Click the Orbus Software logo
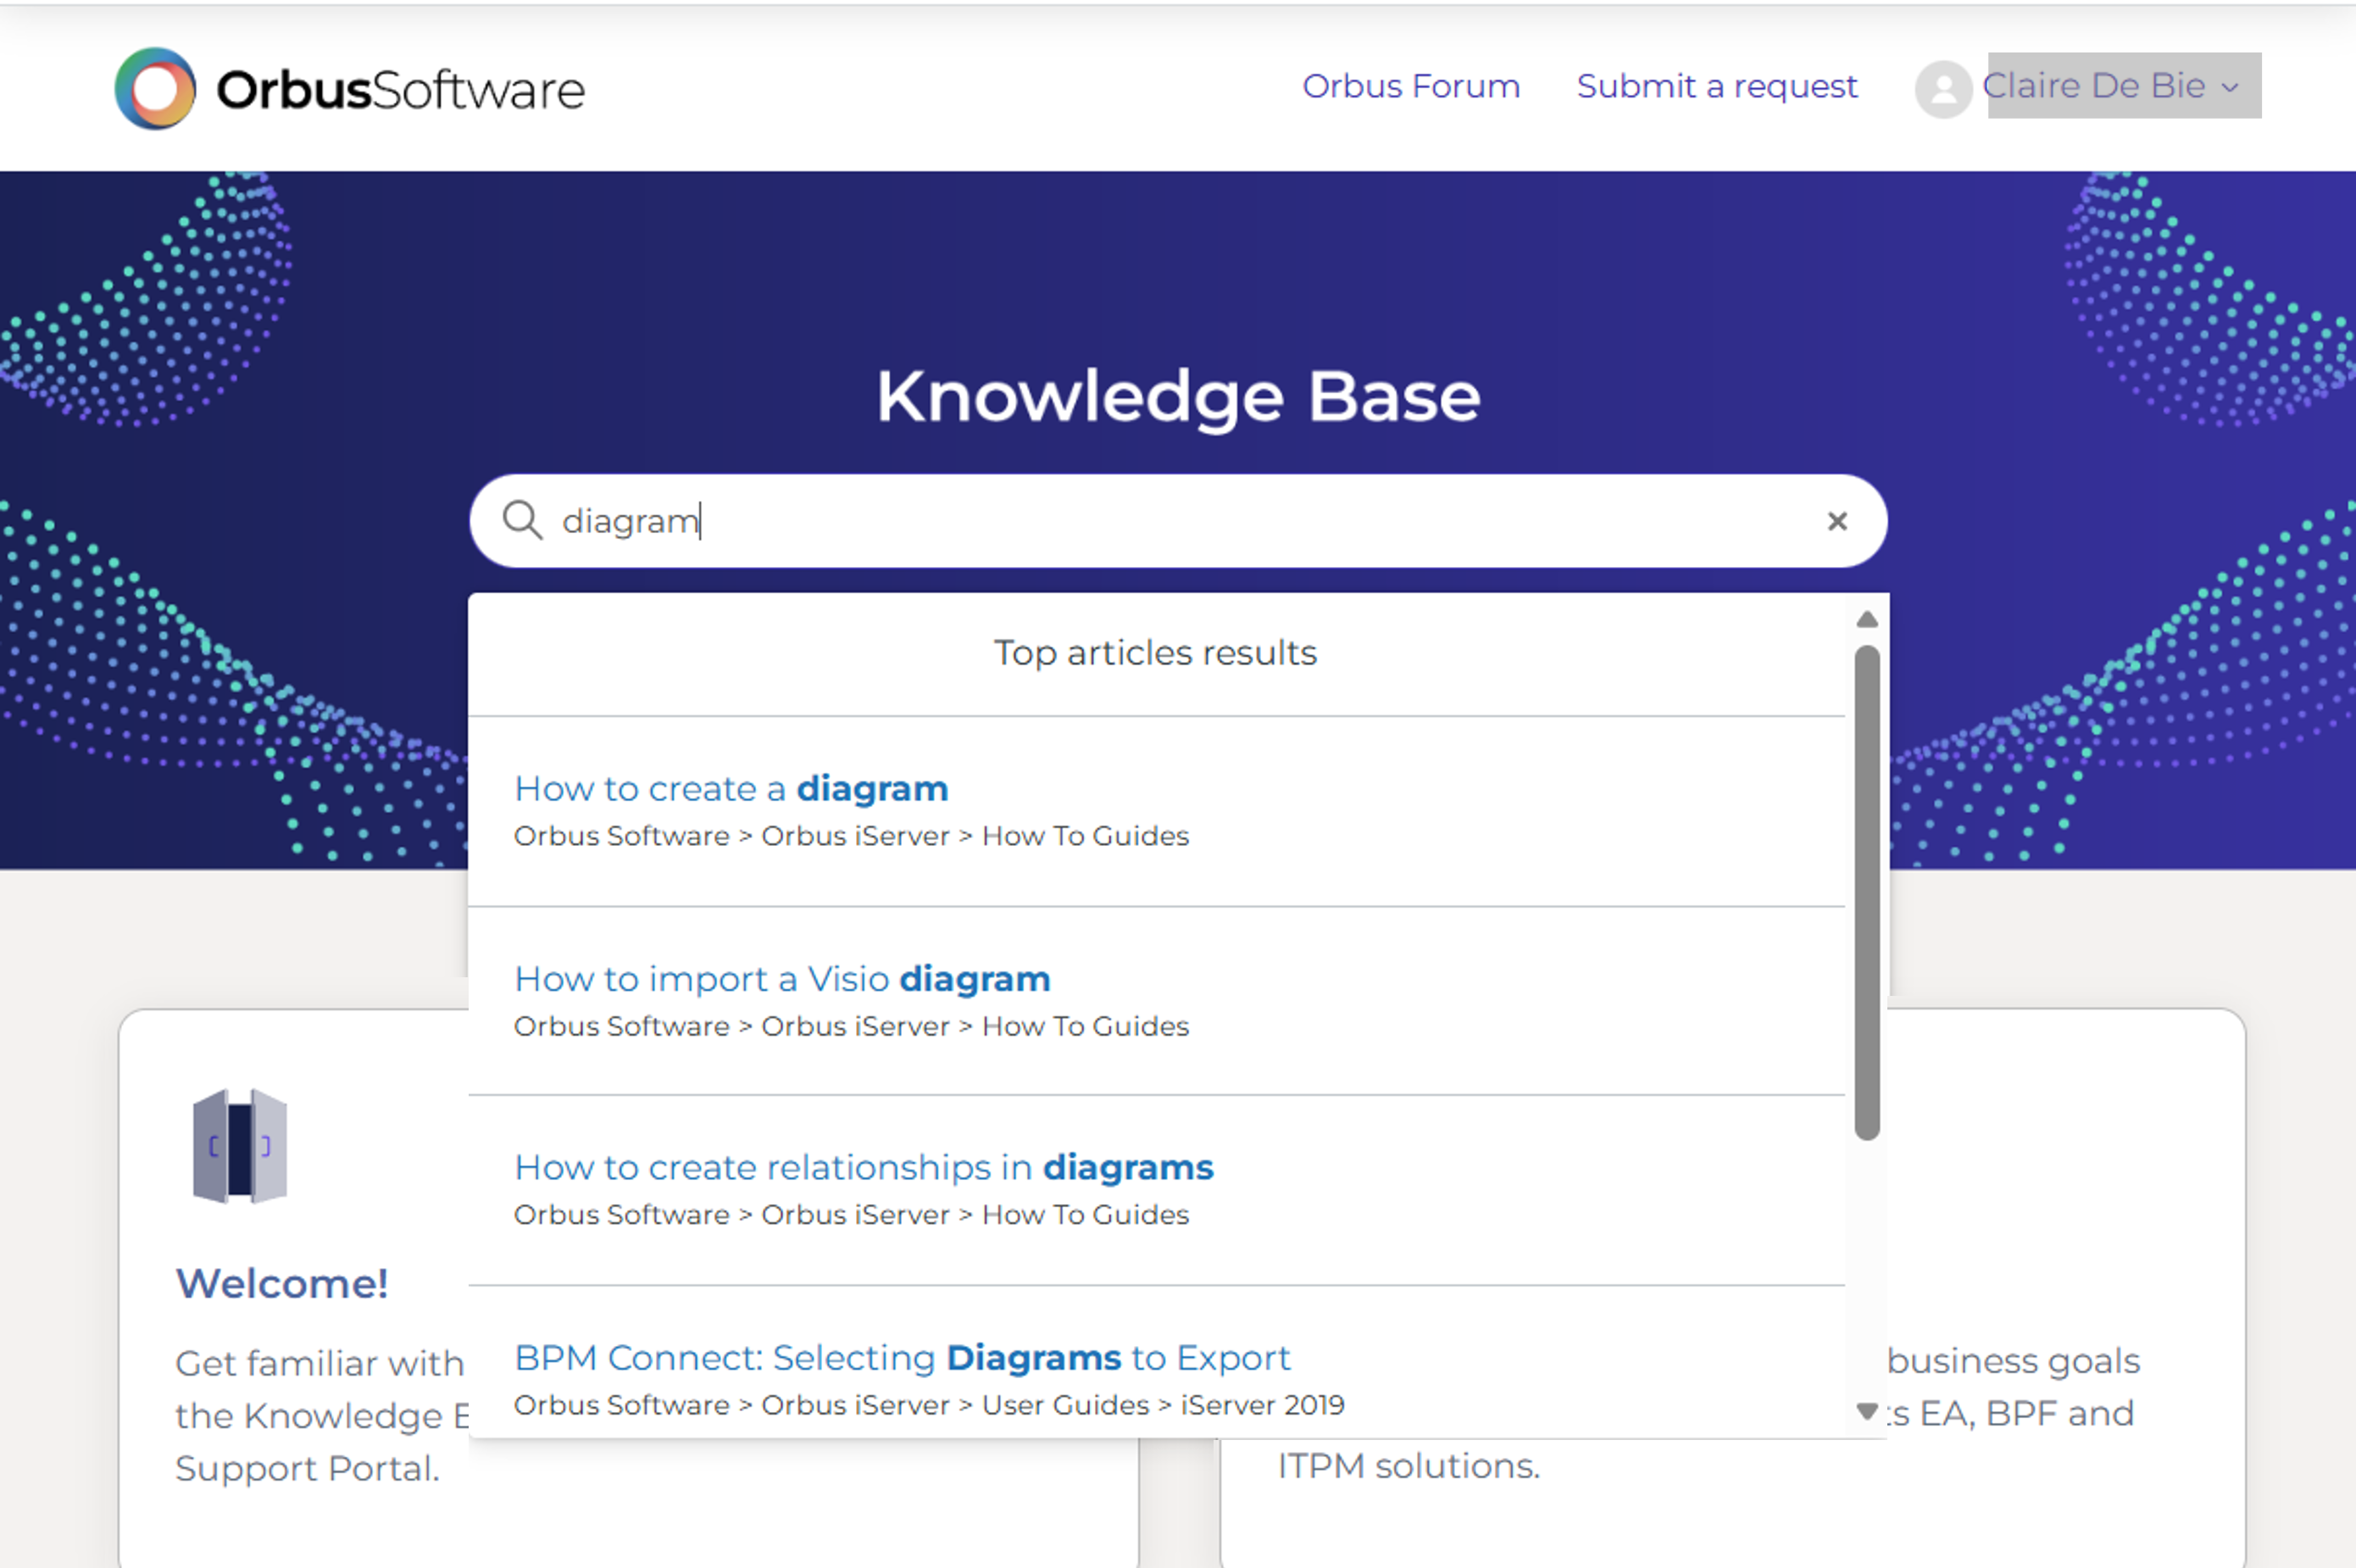2356x1568 pixels. (x=348, y=90)
